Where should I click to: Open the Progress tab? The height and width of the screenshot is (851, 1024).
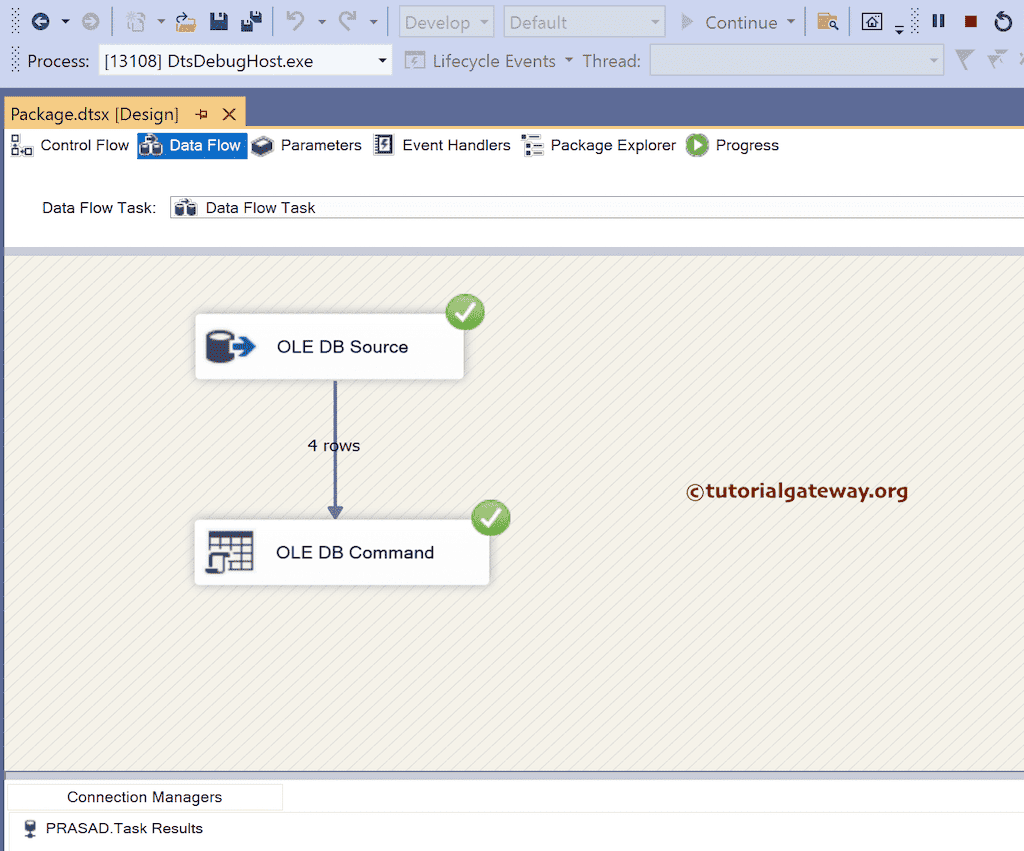[x=745, y=145]
